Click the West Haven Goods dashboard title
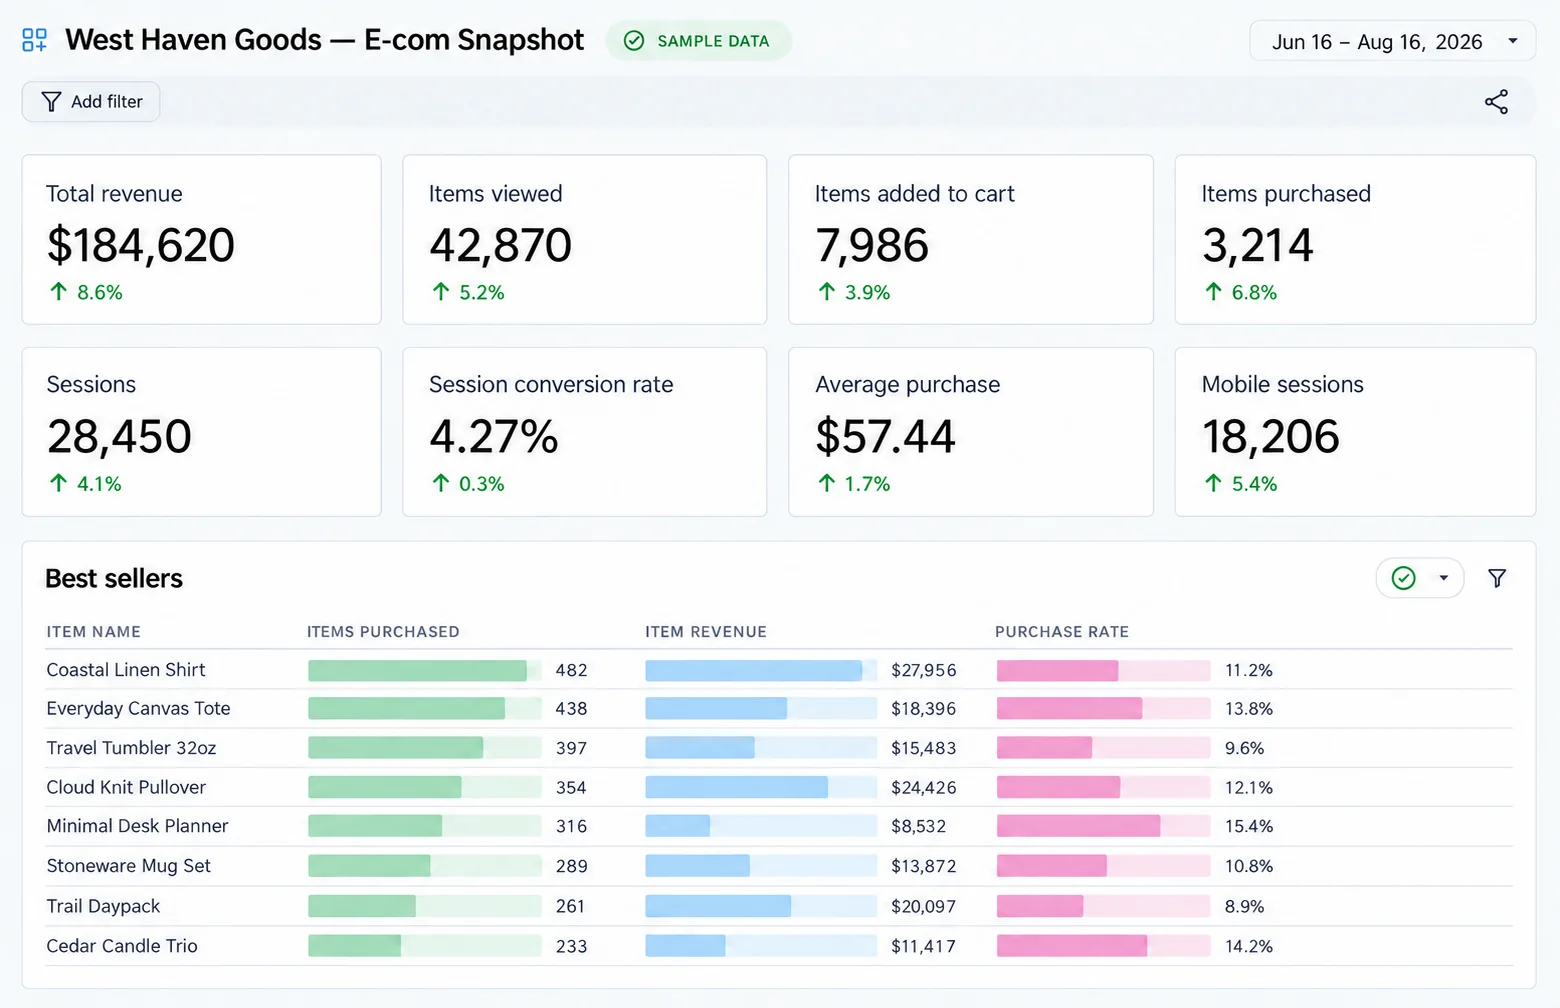 (x=325, y=40)
